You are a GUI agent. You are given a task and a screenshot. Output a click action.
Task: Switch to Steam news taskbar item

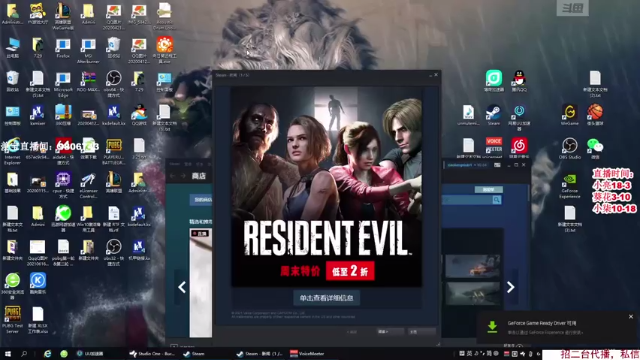click(260, 353)
